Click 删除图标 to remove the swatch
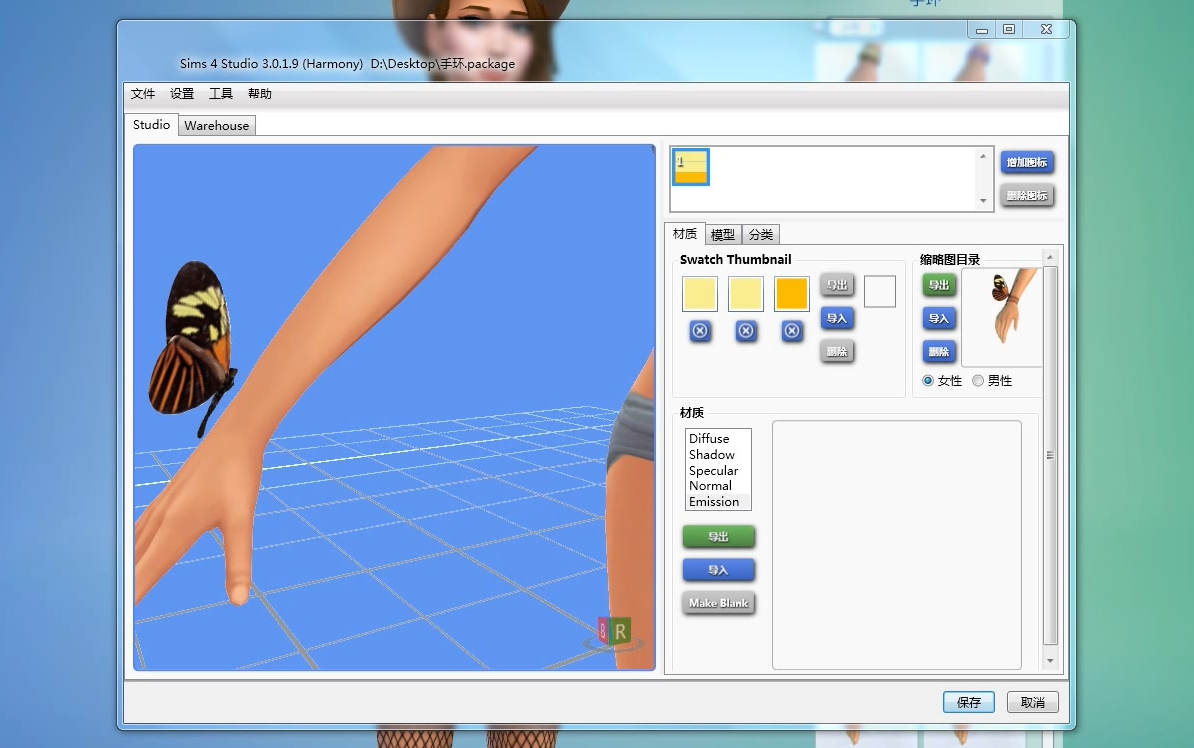 (x=1026, y=196)
